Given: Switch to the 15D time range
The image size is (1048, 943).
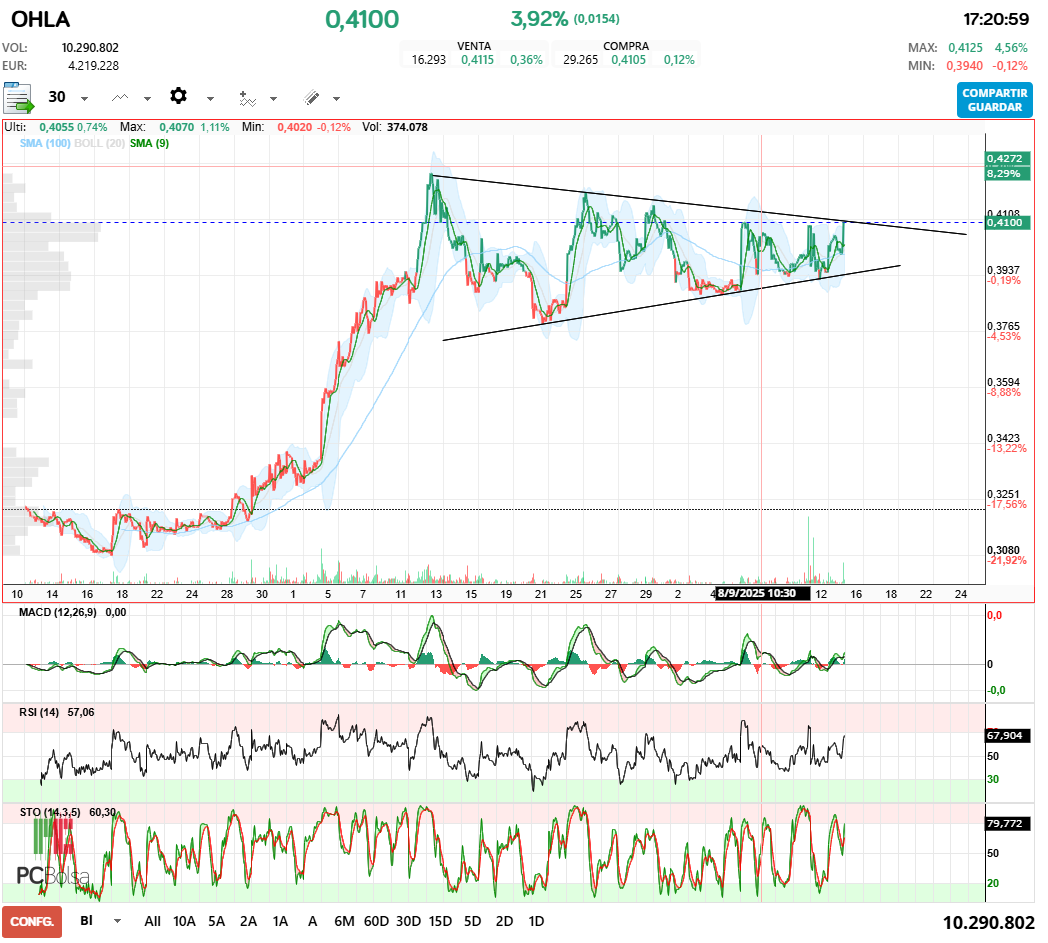Looking at the screenshot, I should click(440, 921).
